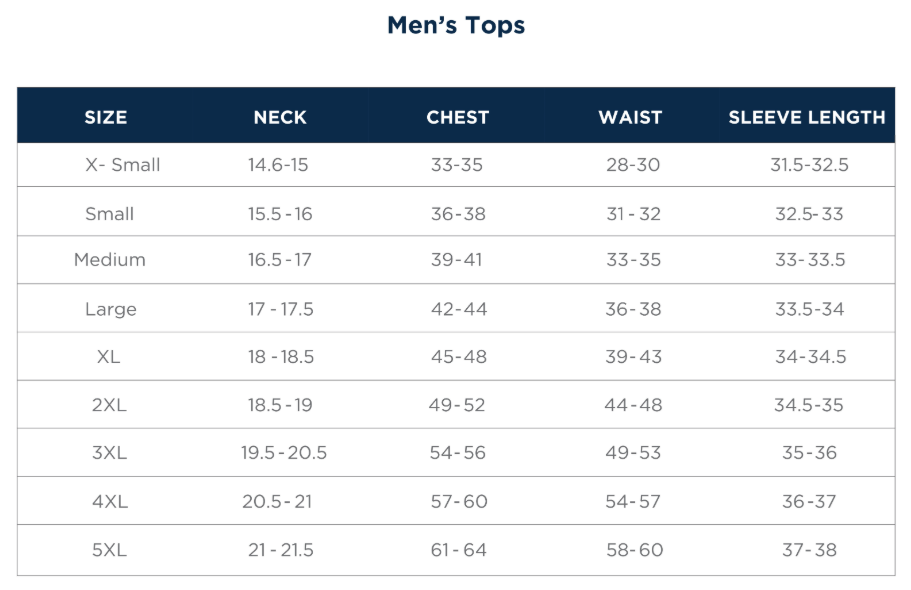Viewport: 911px width, 590px height.
Task: Click the CHEST column header
Action: 457,117
